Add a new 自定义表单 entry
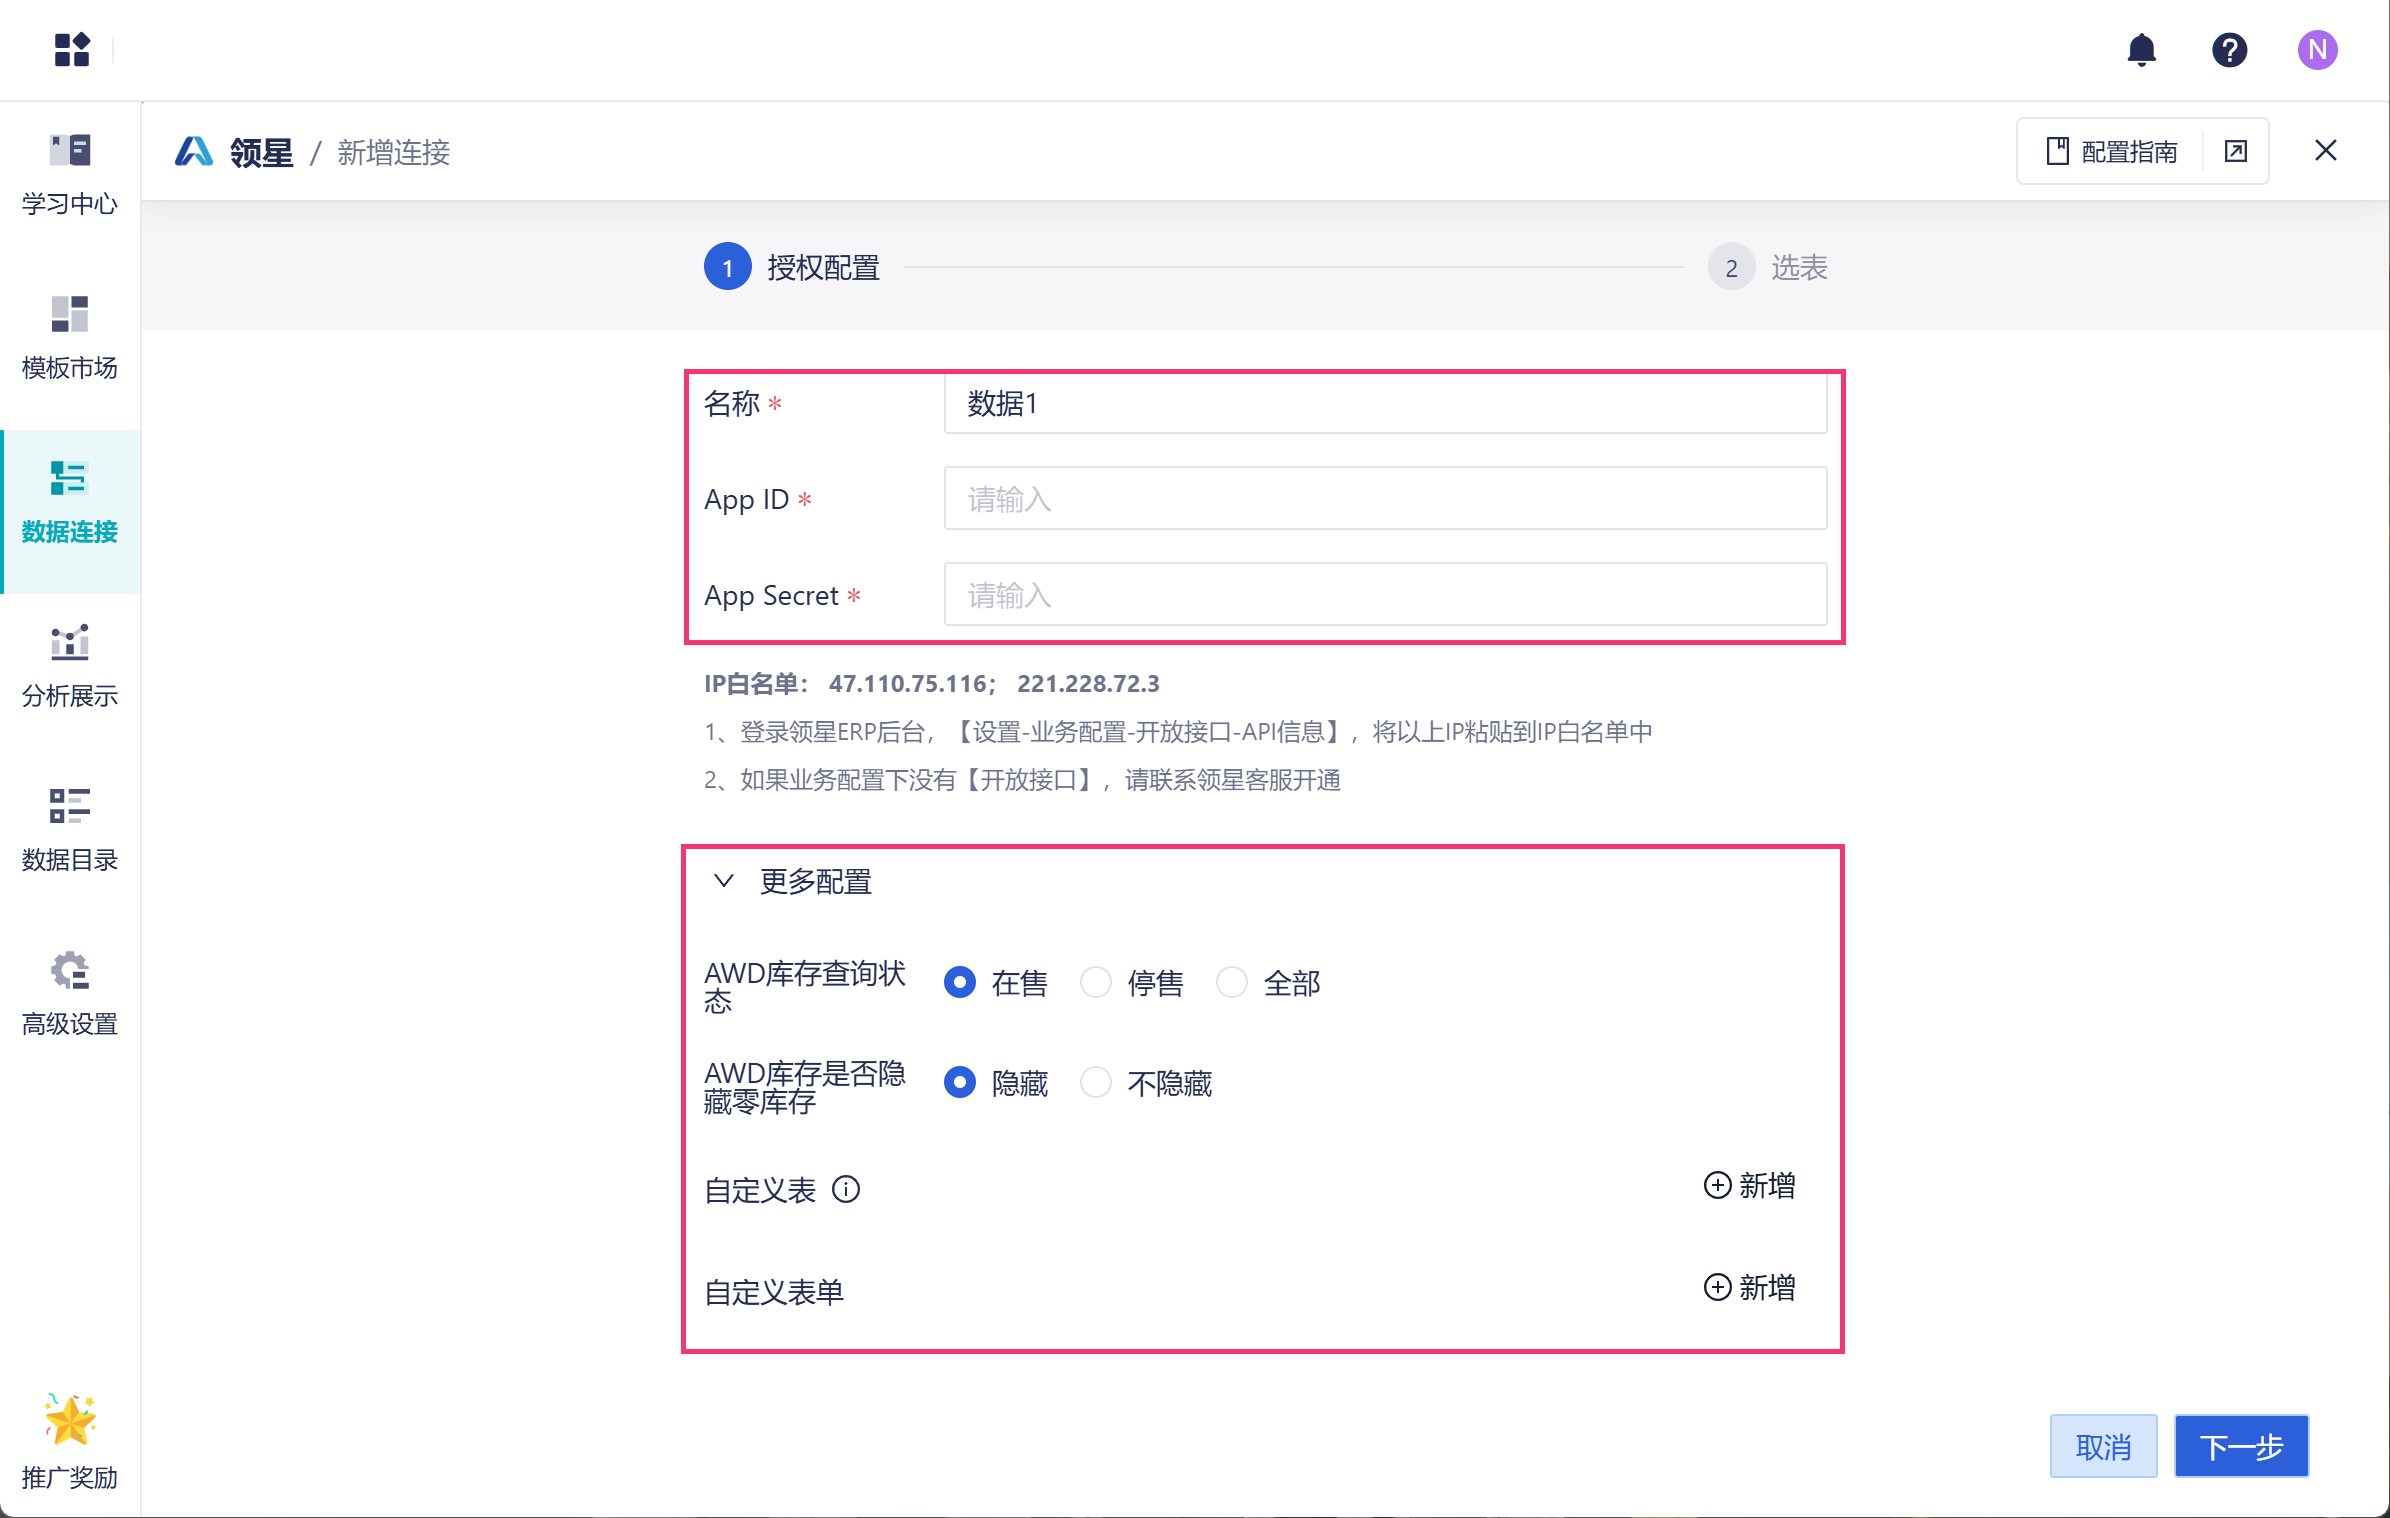This screenshot has height=1518, width=2390. click(x=1750, y=1287)
